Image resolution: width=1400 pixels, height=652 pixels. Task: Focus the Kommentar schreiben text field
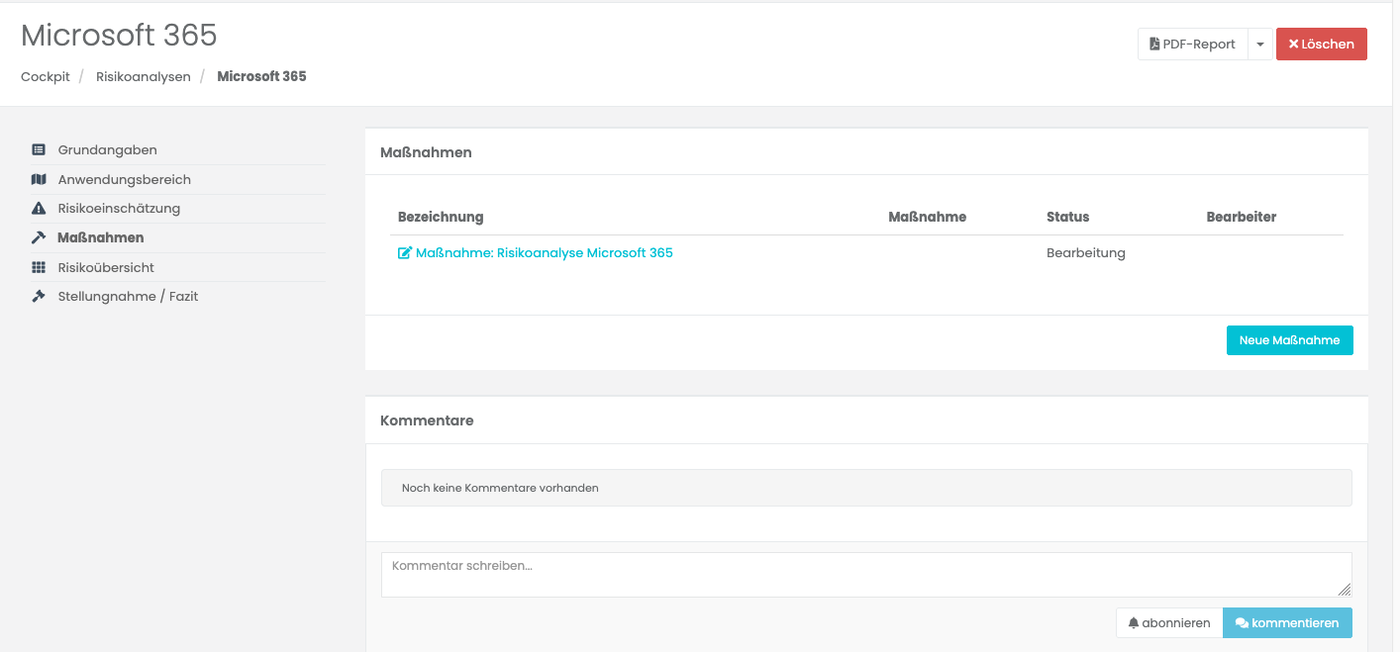[x=866, y=575]
